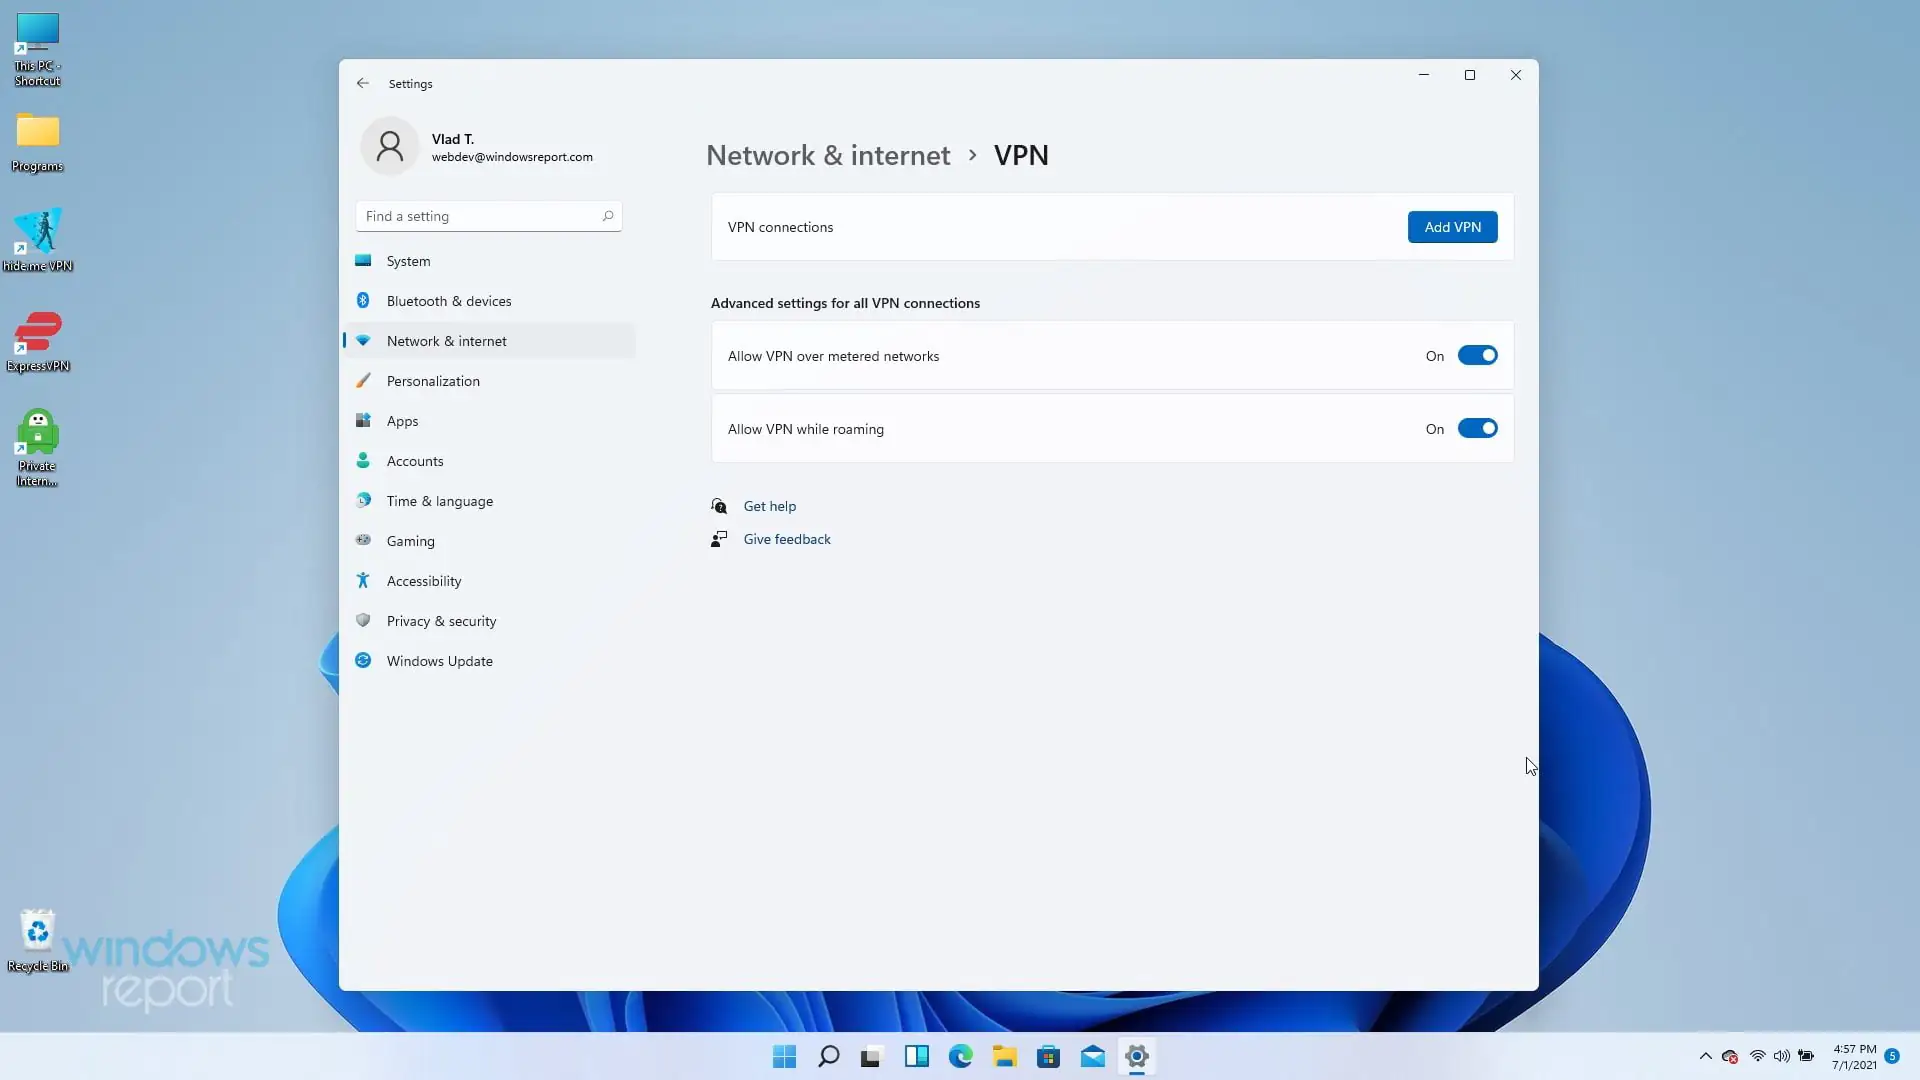Expand hidden icons in system tray
Screen dimensions: 1920x1080
[1706, 1055]
